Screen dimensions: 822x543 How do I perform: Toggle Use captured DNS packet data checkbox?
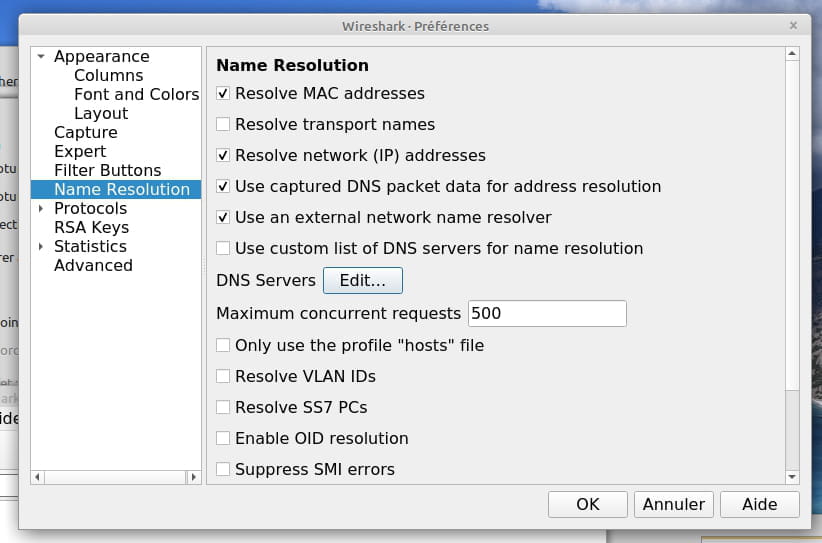coord(223,186)
